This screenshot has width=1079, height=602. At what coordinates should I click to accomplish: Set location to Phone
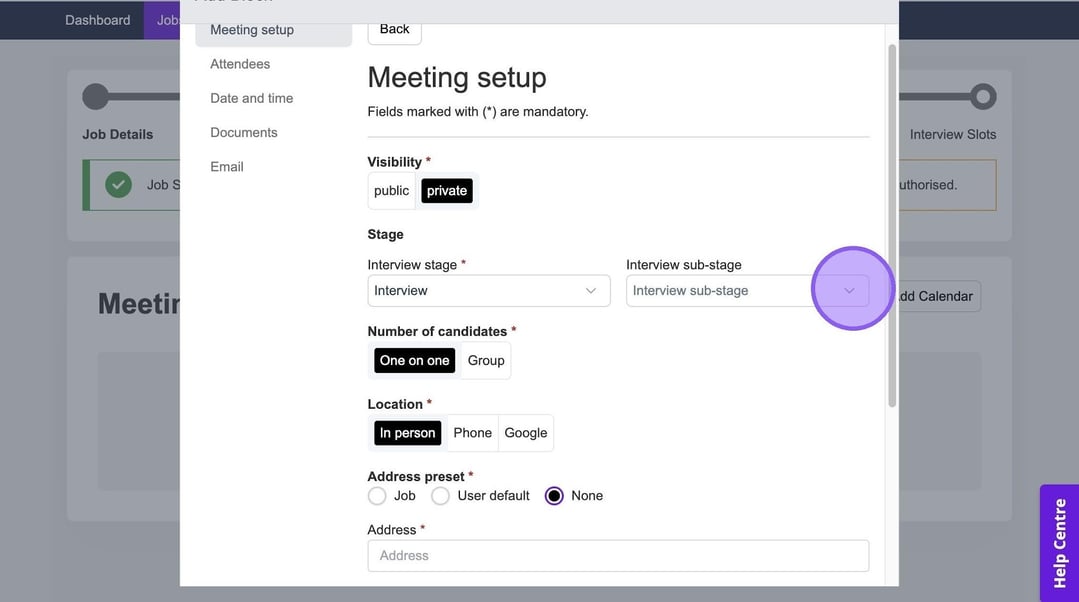472,433
